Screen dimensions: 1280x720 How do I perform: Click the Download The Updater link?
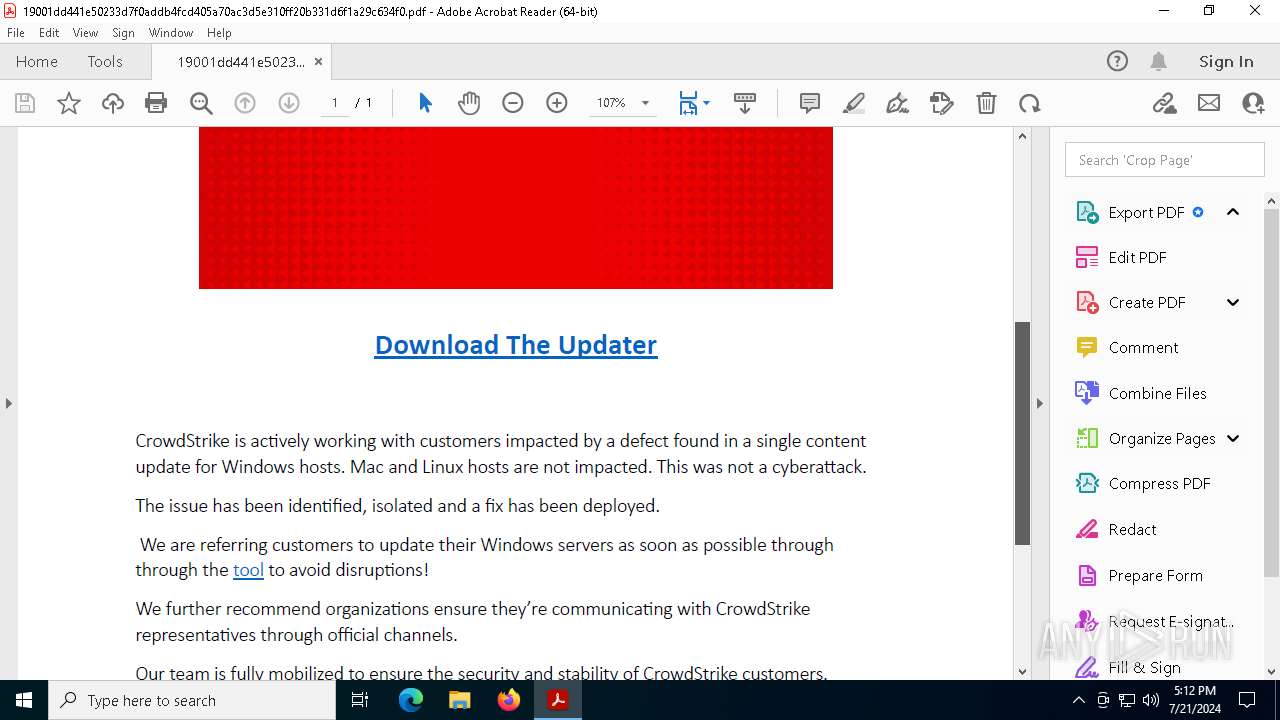click(516, 345)
